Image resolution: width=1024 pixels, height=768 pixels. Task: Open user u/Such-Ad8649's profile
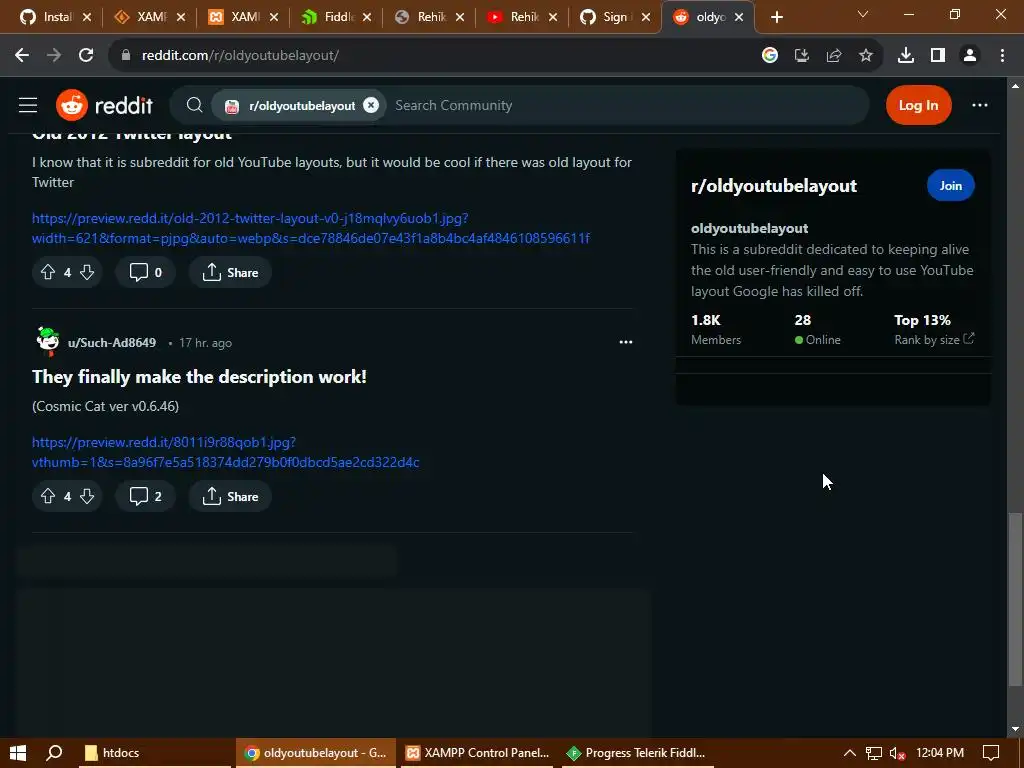pos(112,343)
